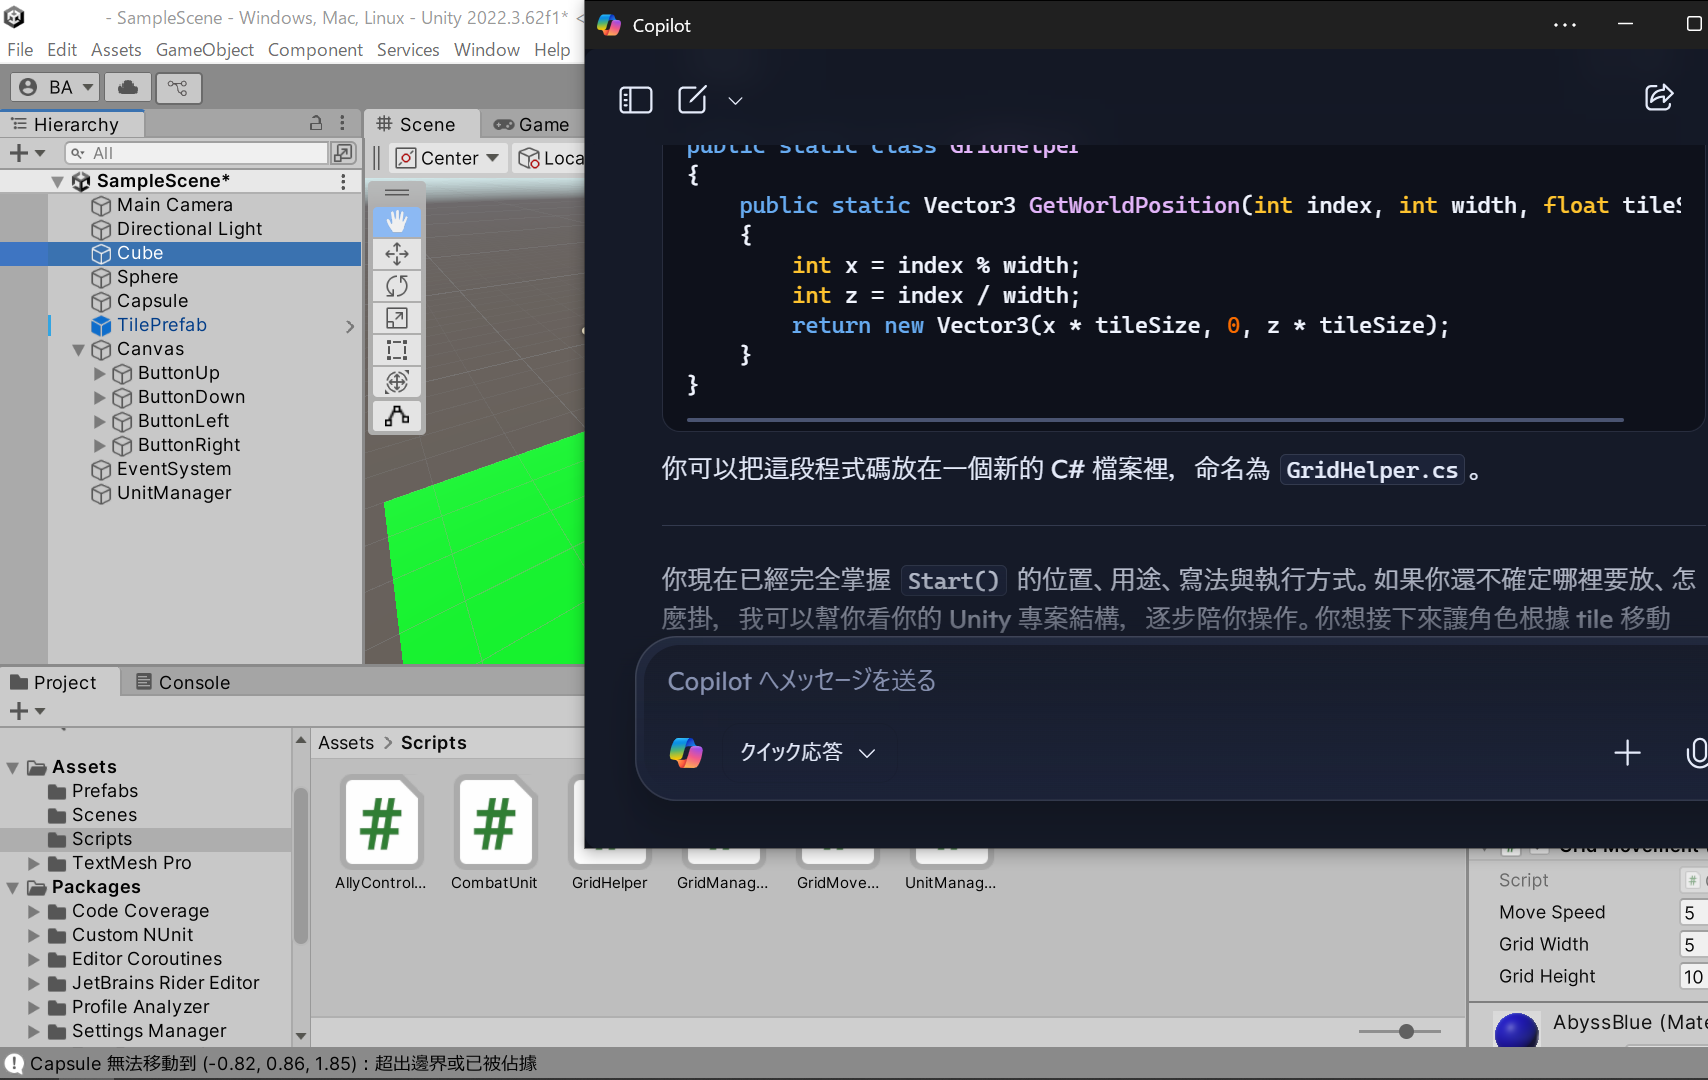Click the Project tree scrollbar down arrow
This screenshot has height=1080, width=1708.
coord(301,1037)
